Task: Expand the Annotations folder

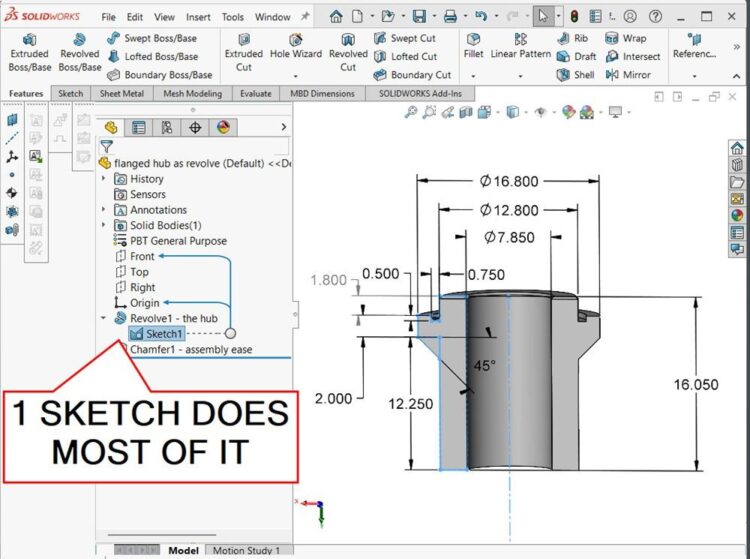Action: tap(103, 209)
